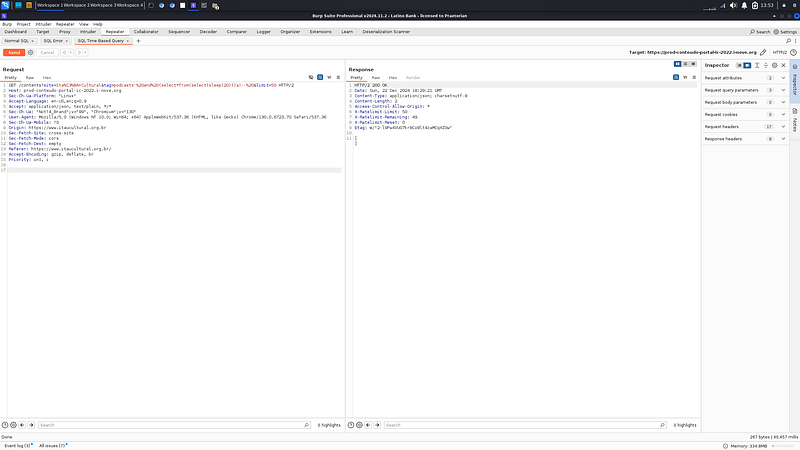The height and width of the screenshot is (450, 800).
Task: Toggle Request pretty-print blue icon
Action: (320, 78)
